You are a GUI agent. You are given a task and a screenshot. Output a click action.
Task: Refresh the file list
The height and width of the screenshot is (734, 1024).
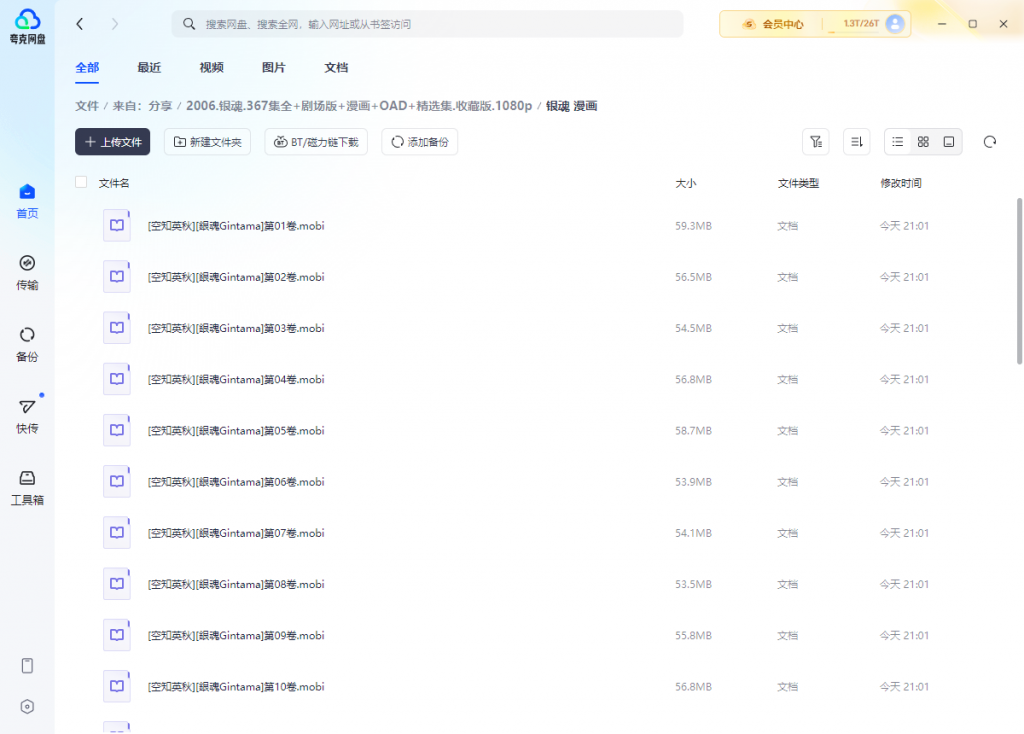pyautogui.click(x=990, y=142)
